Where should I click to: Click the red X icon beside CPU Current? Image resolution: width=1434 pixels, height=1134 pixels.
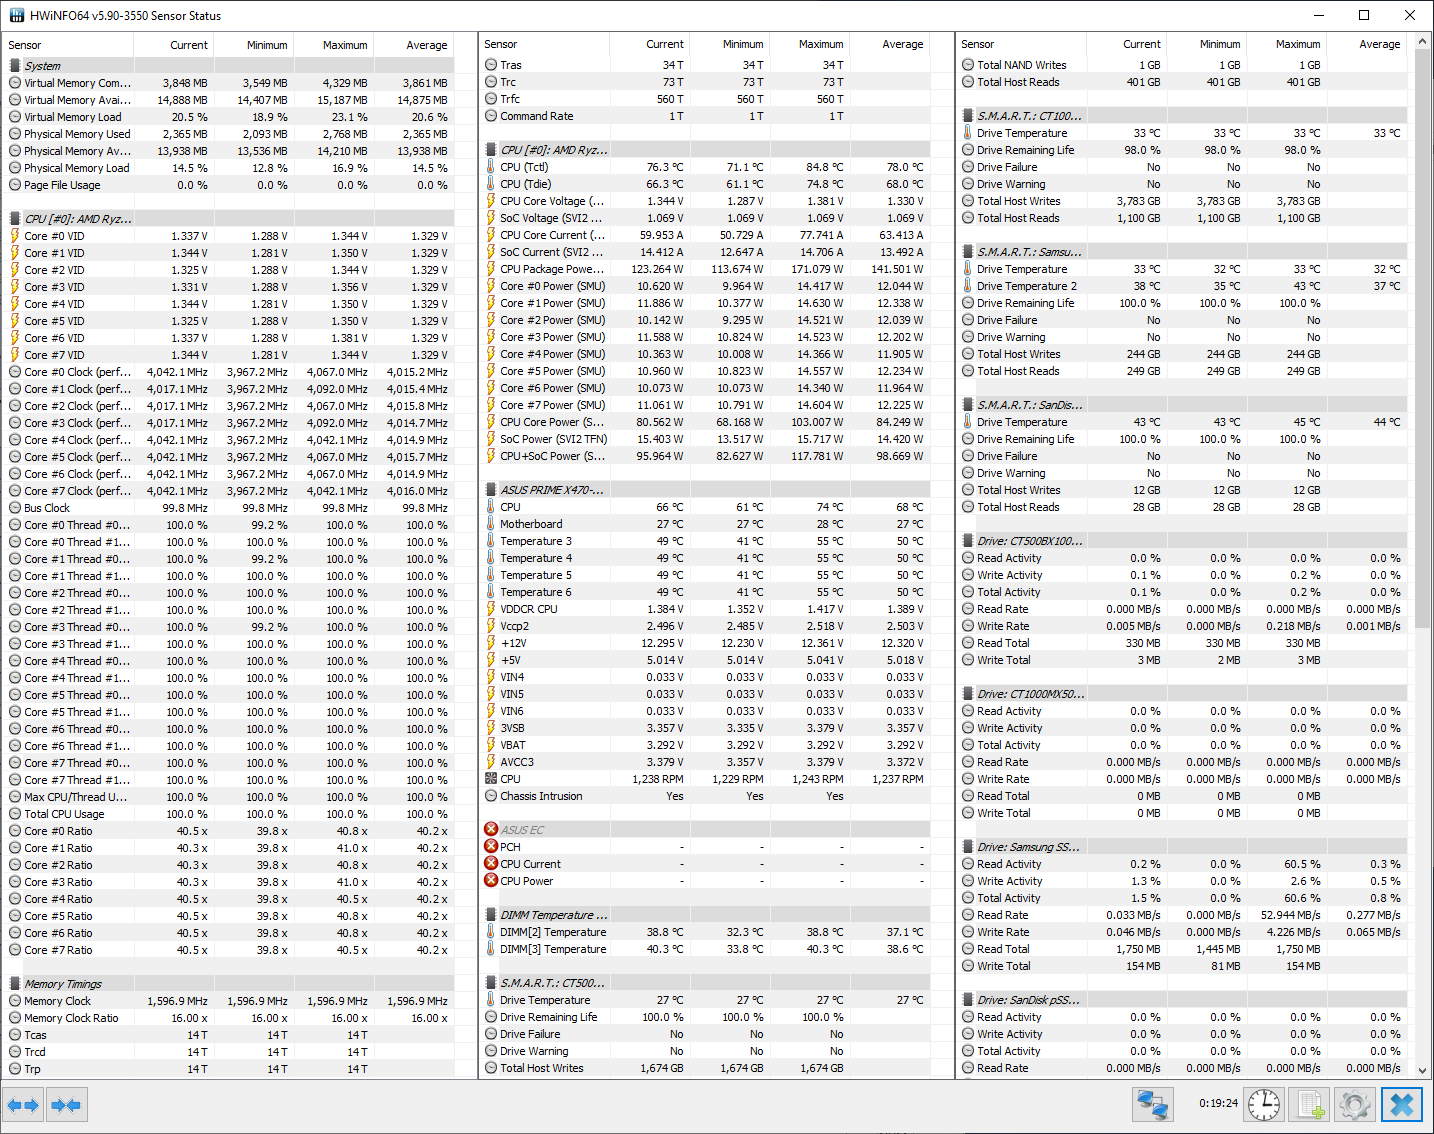[x=491, y=863]
